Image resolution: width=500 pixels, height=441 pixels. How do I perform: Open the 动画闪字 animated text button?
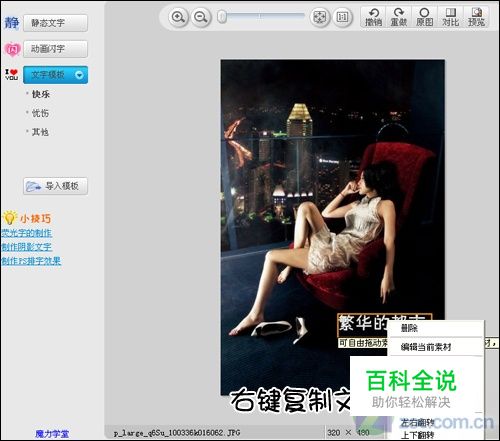tap(55, 49)
